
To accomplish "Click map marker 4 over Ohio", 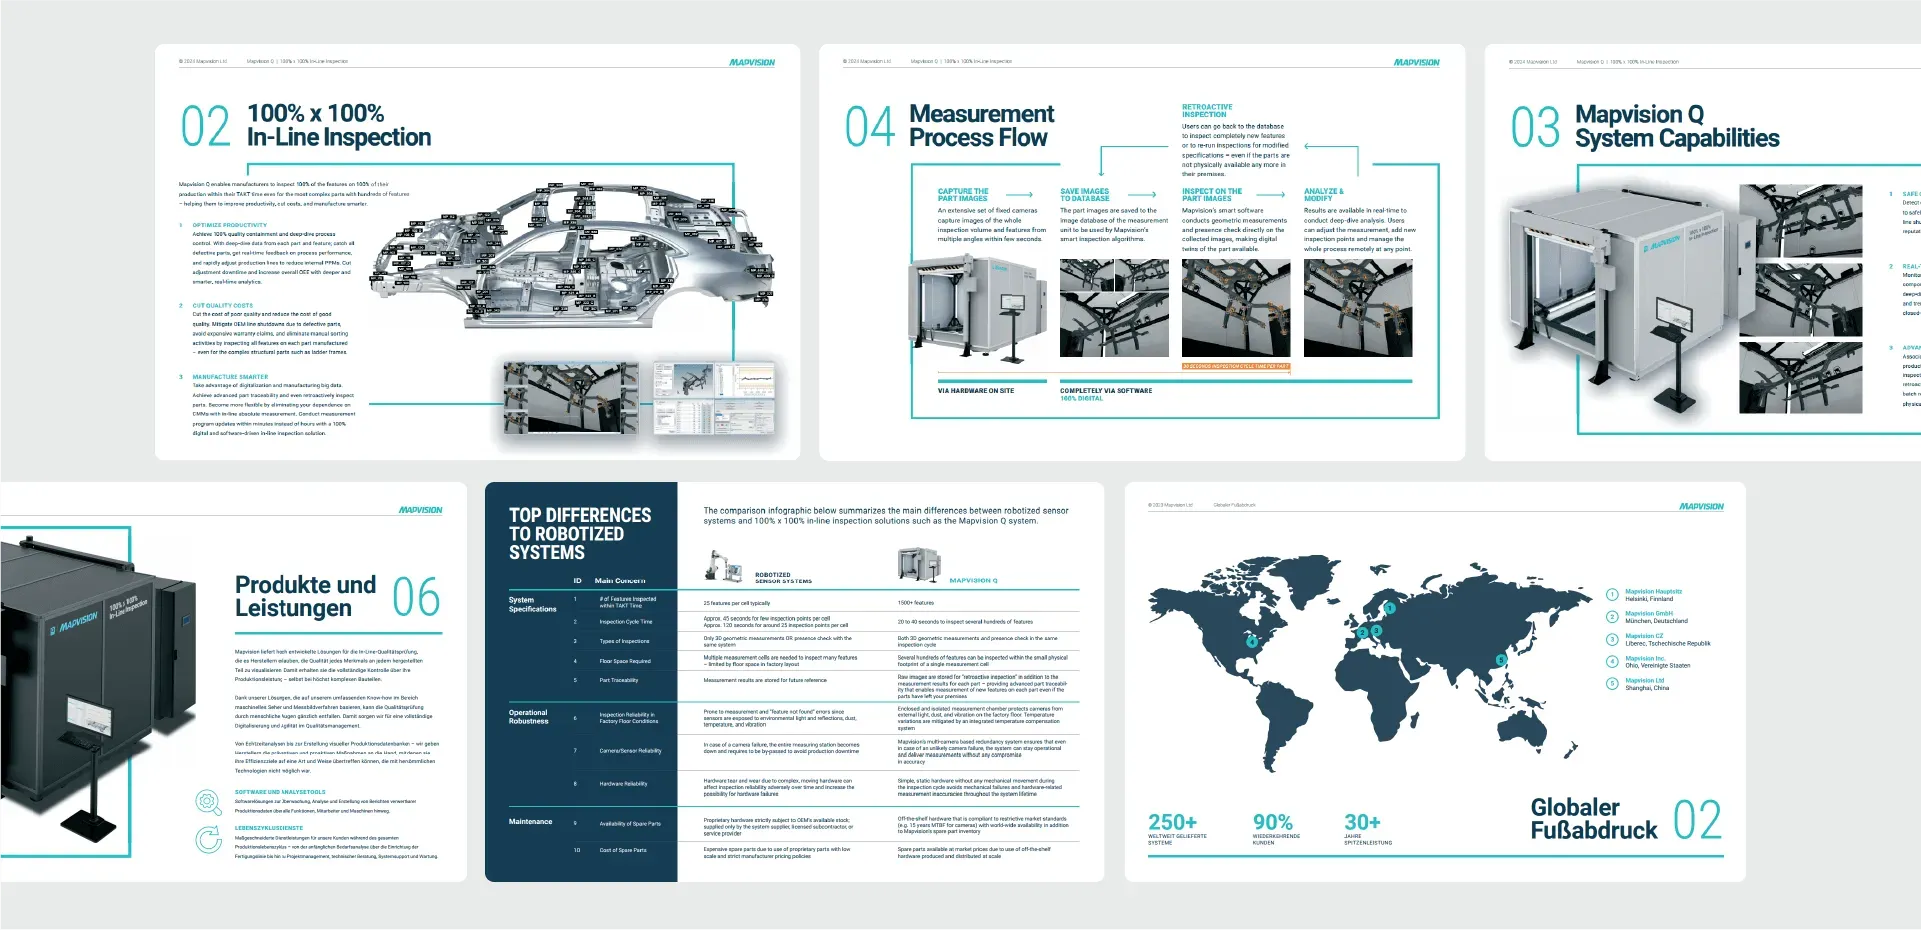I will pos(1250,643).
